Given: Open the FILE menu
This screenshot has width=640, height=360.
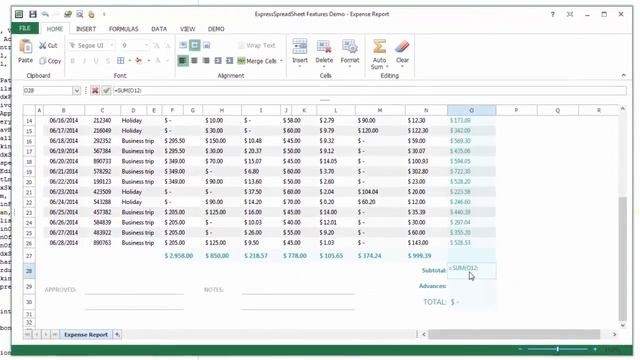Looking at the screenshot, I should (x=25, y=28).
